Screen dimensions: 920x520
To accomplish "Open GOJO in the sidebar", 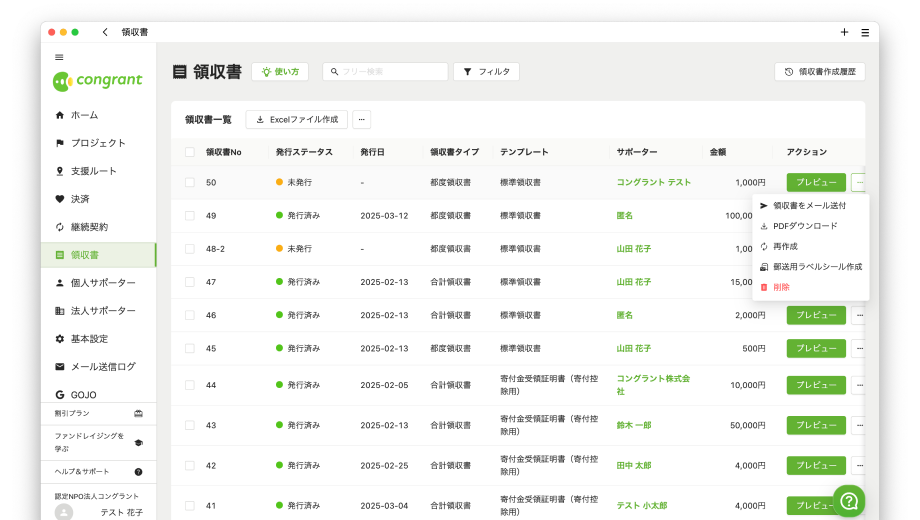I will tap(98, 395).
